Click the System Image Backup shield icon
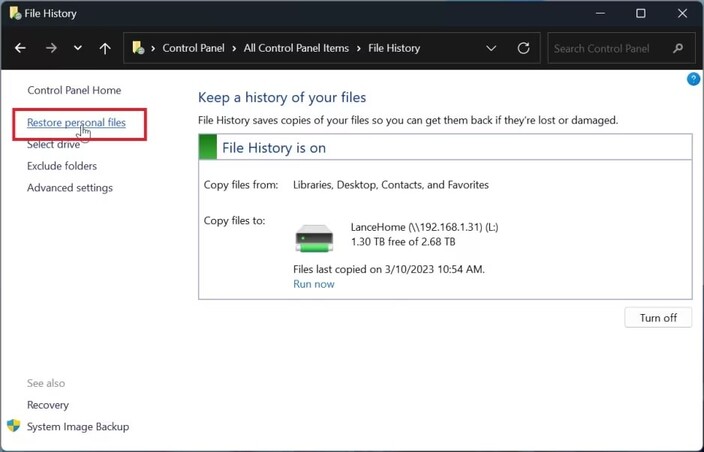The image size is (704, 452). 13,426
